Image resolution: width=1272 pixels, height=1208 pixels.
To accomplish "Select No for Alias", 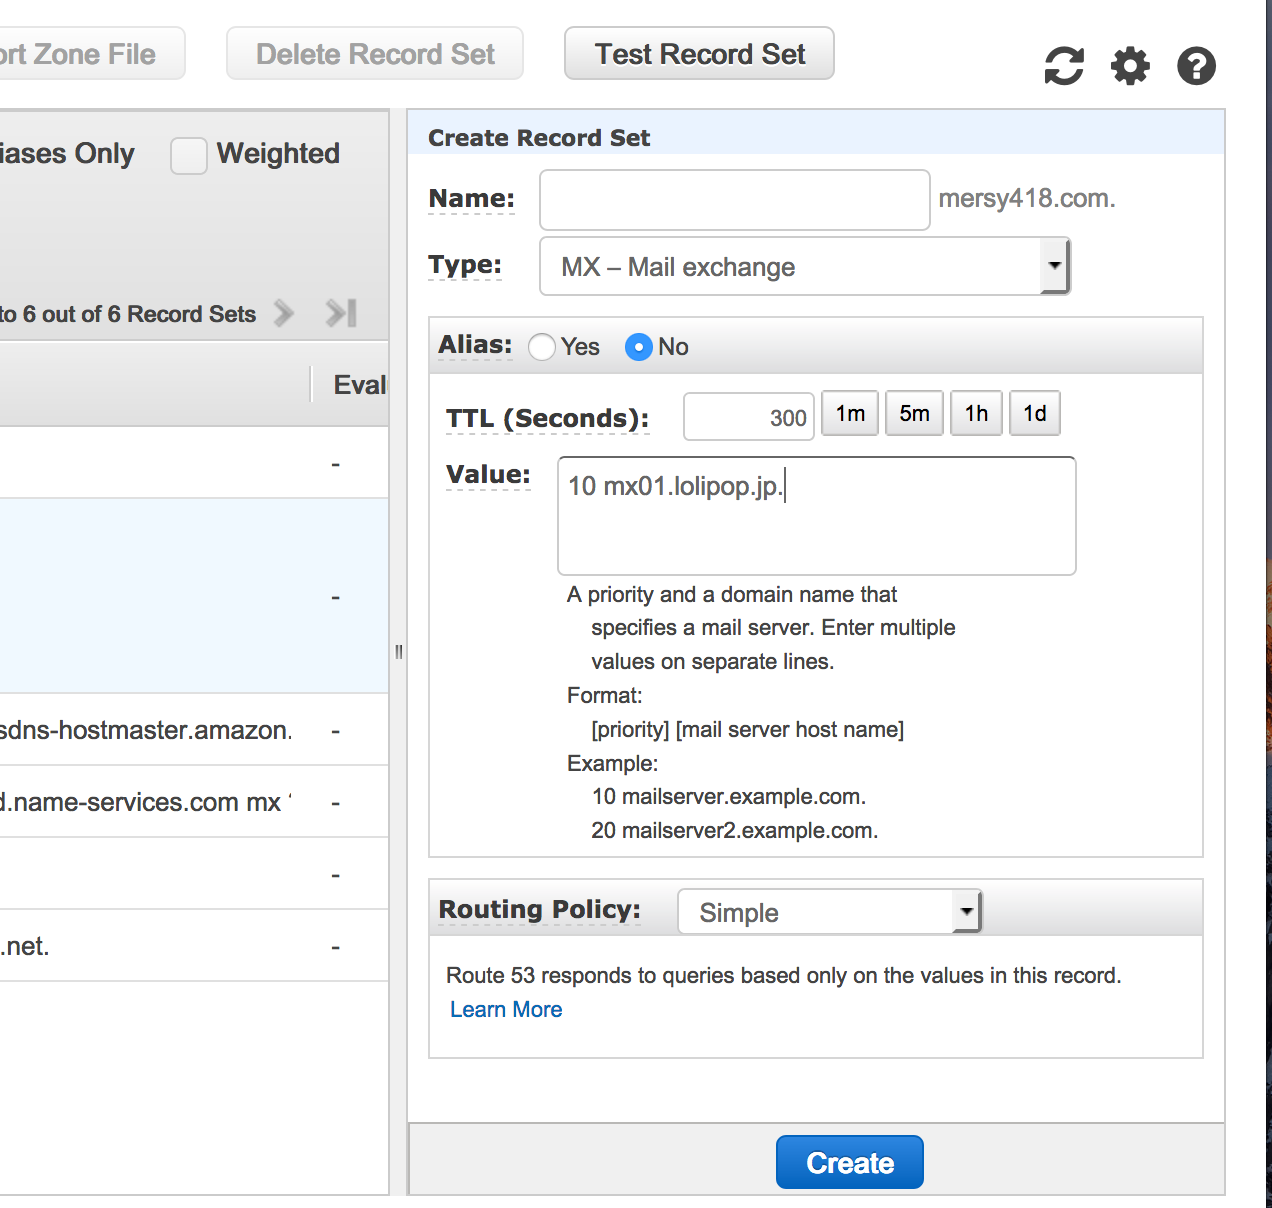I will pyautogui.click(x=639, y=347).
